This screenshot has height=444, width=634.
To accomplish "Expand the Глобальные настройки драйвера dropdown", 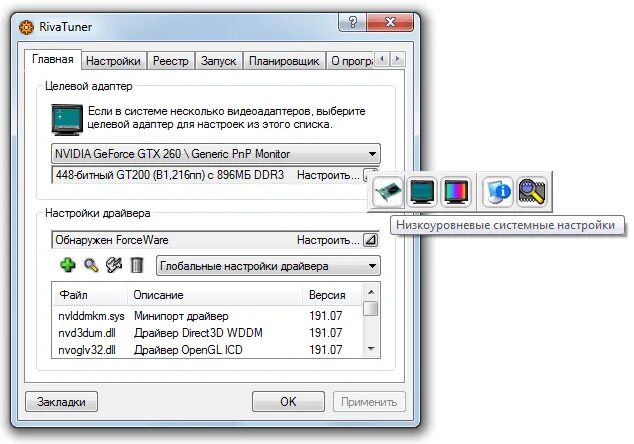I will coord(268,266).
